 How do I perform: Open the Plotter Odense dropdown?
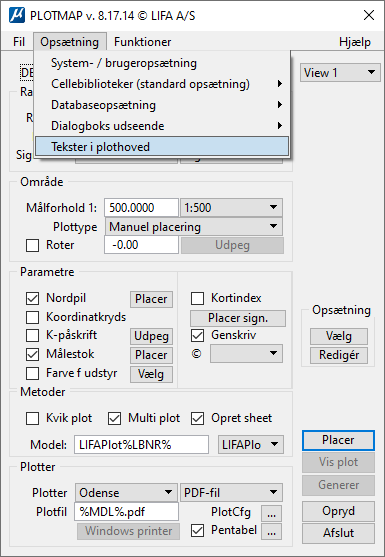pos(126,493)
